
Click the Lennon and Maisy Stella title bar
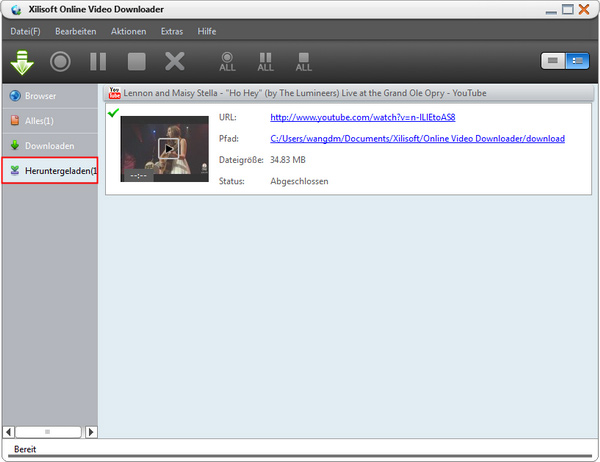coord(349,93)
